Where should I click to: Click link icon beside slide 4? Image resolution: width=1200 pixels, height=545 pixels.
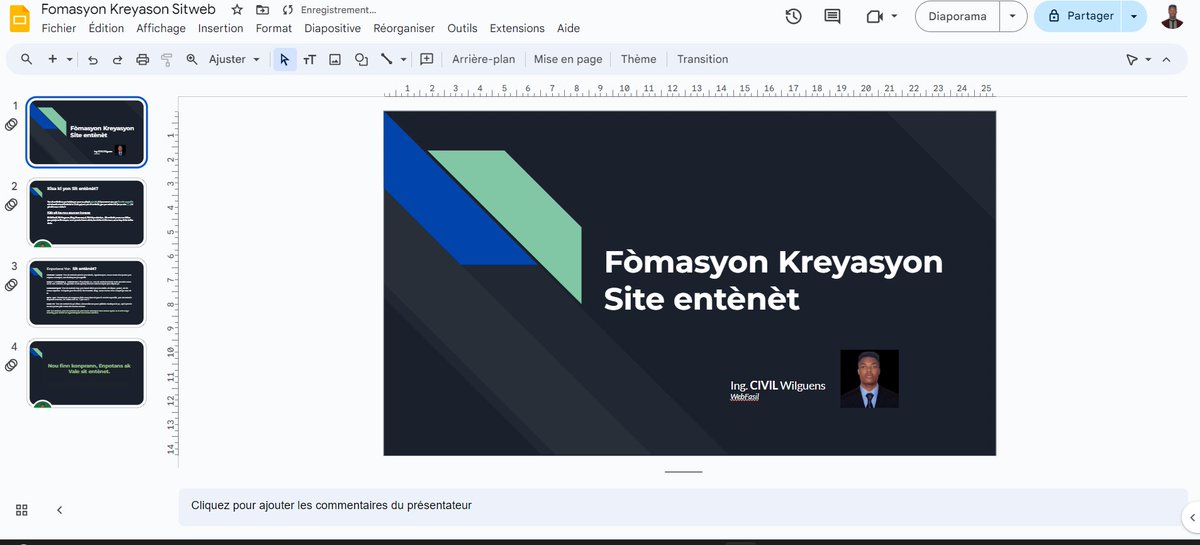click(11, 365)
